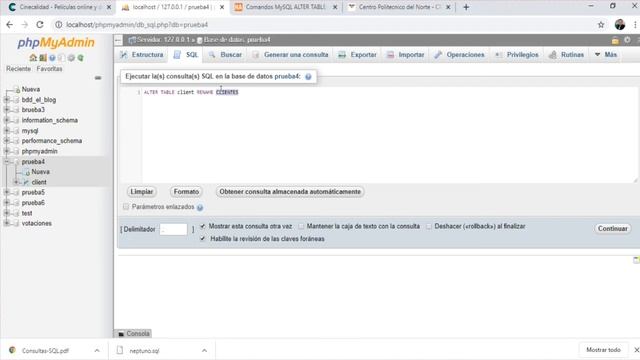Click the browser address bar
Viewport: 640px width, 360px height.
(322, 24)
